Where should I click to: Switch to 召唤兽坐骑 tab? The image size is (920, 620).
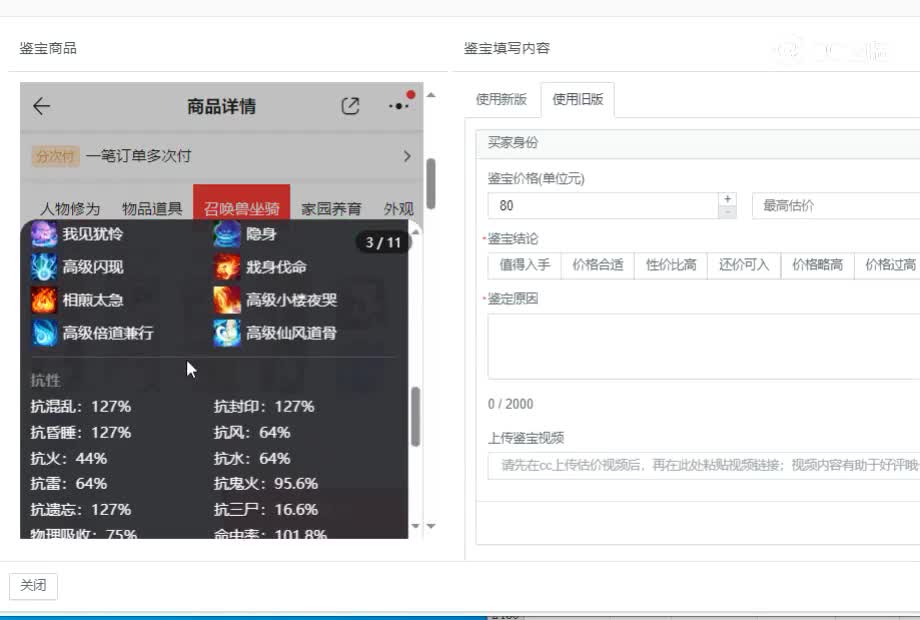click(242, 202)
